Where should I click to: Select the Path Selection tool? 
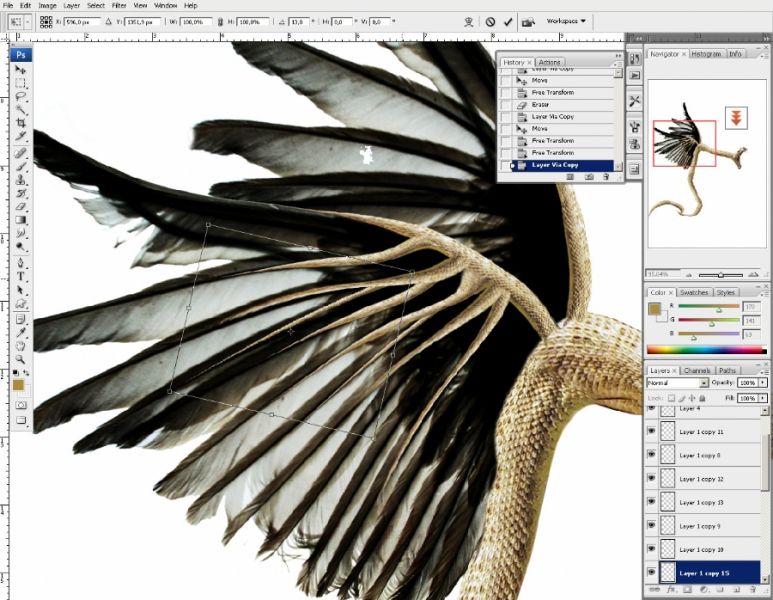click(21, 290)
